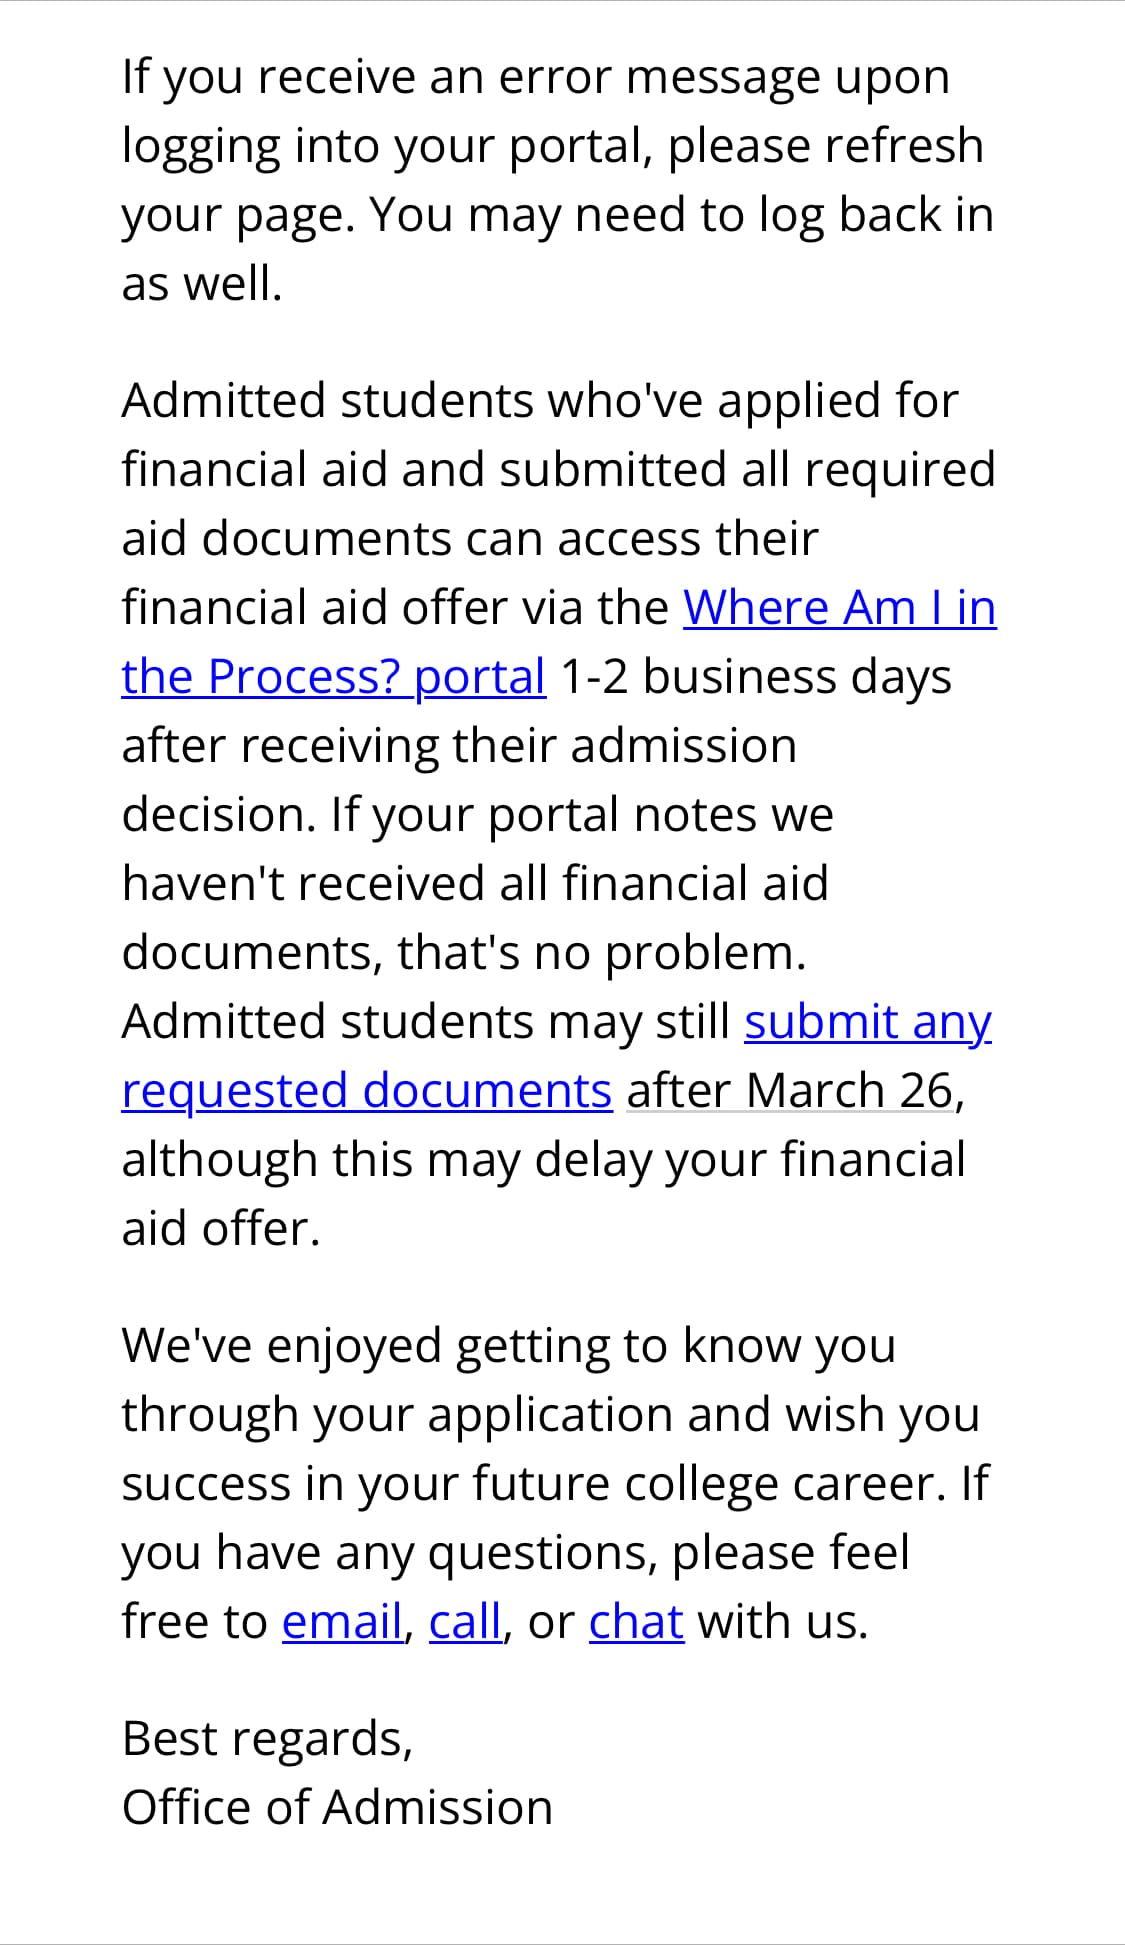This screenshot has height=1945, width=1125.
Task: Click the "as well." text
Action: pyautogui.click(x=202, y=284)
